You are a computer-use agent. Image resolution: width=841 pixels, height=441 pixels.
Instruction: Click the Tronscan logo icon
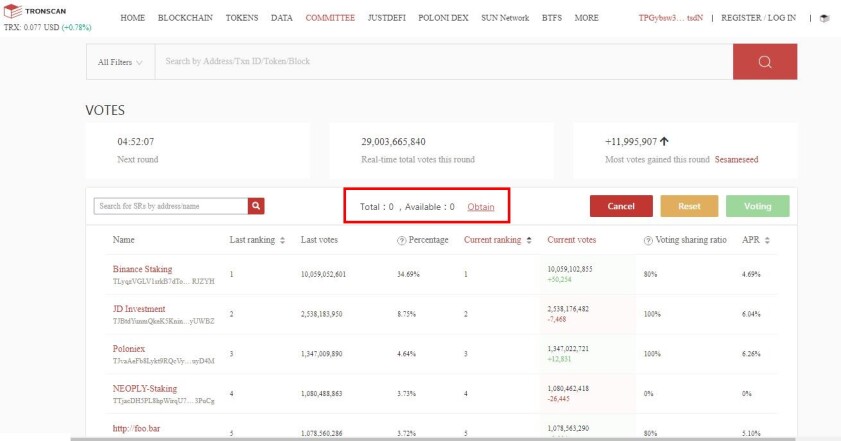[13, 11]
